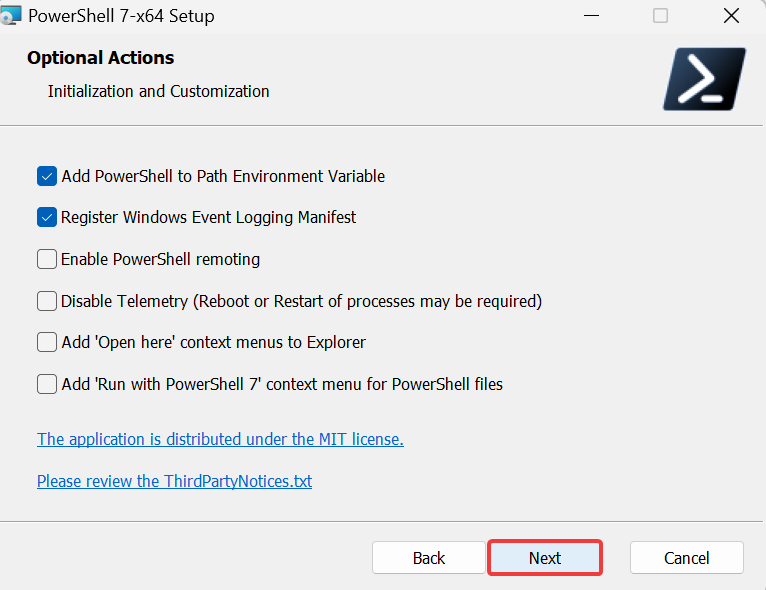The image size is (766, 590).
Task: Check Add 'Open here' context menus option
Action: 47,342
